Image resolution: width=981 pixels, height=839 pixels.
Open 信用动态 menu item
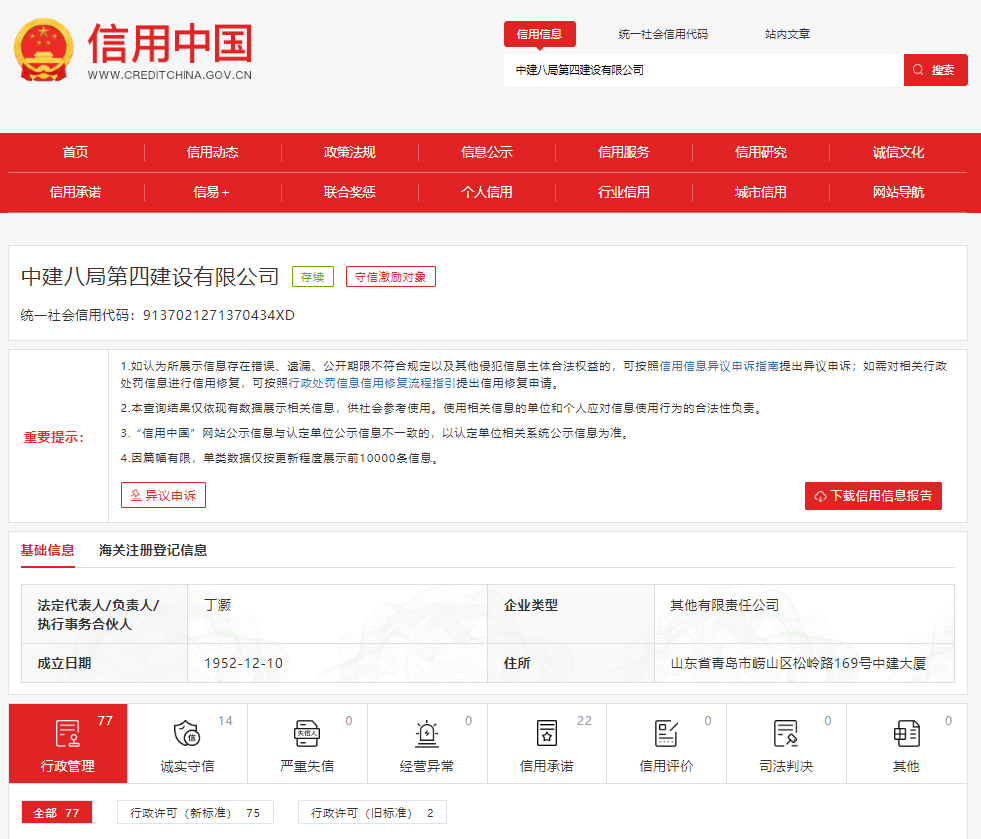pos(213,152)
